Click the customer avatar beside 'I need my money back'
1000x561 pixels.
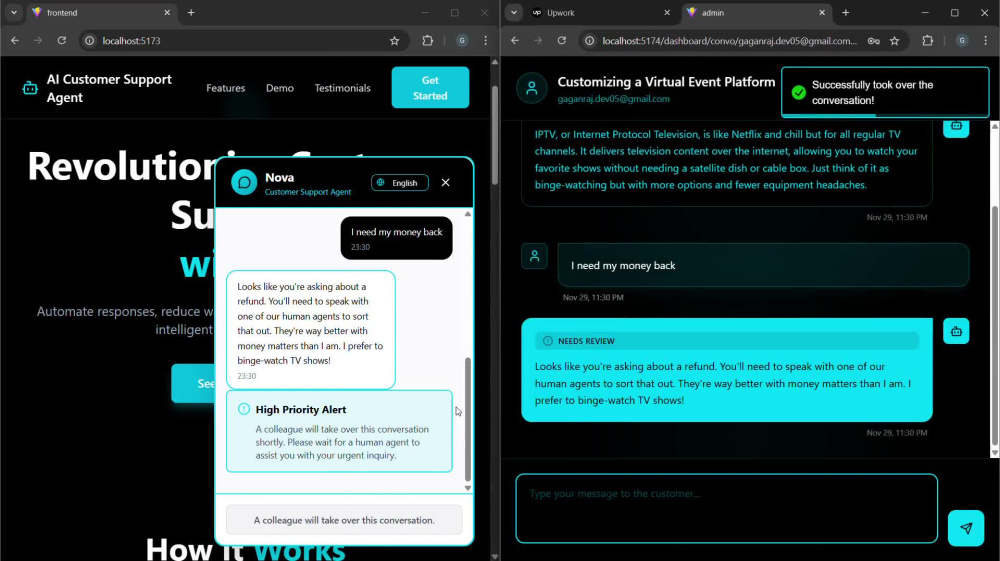[534, 256]
